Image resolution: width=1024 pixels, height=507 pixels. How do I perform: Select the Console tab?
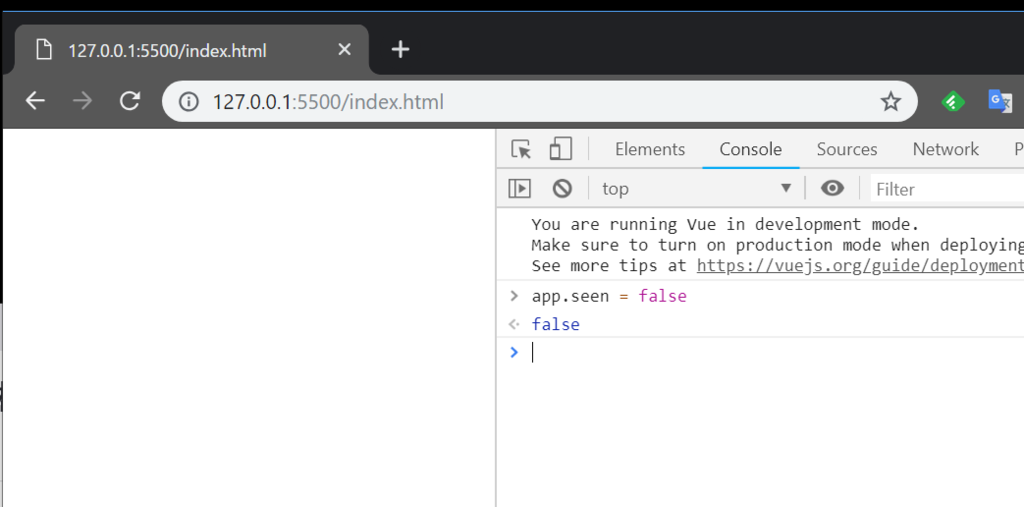pyautogui.click(x=750, y=150)
